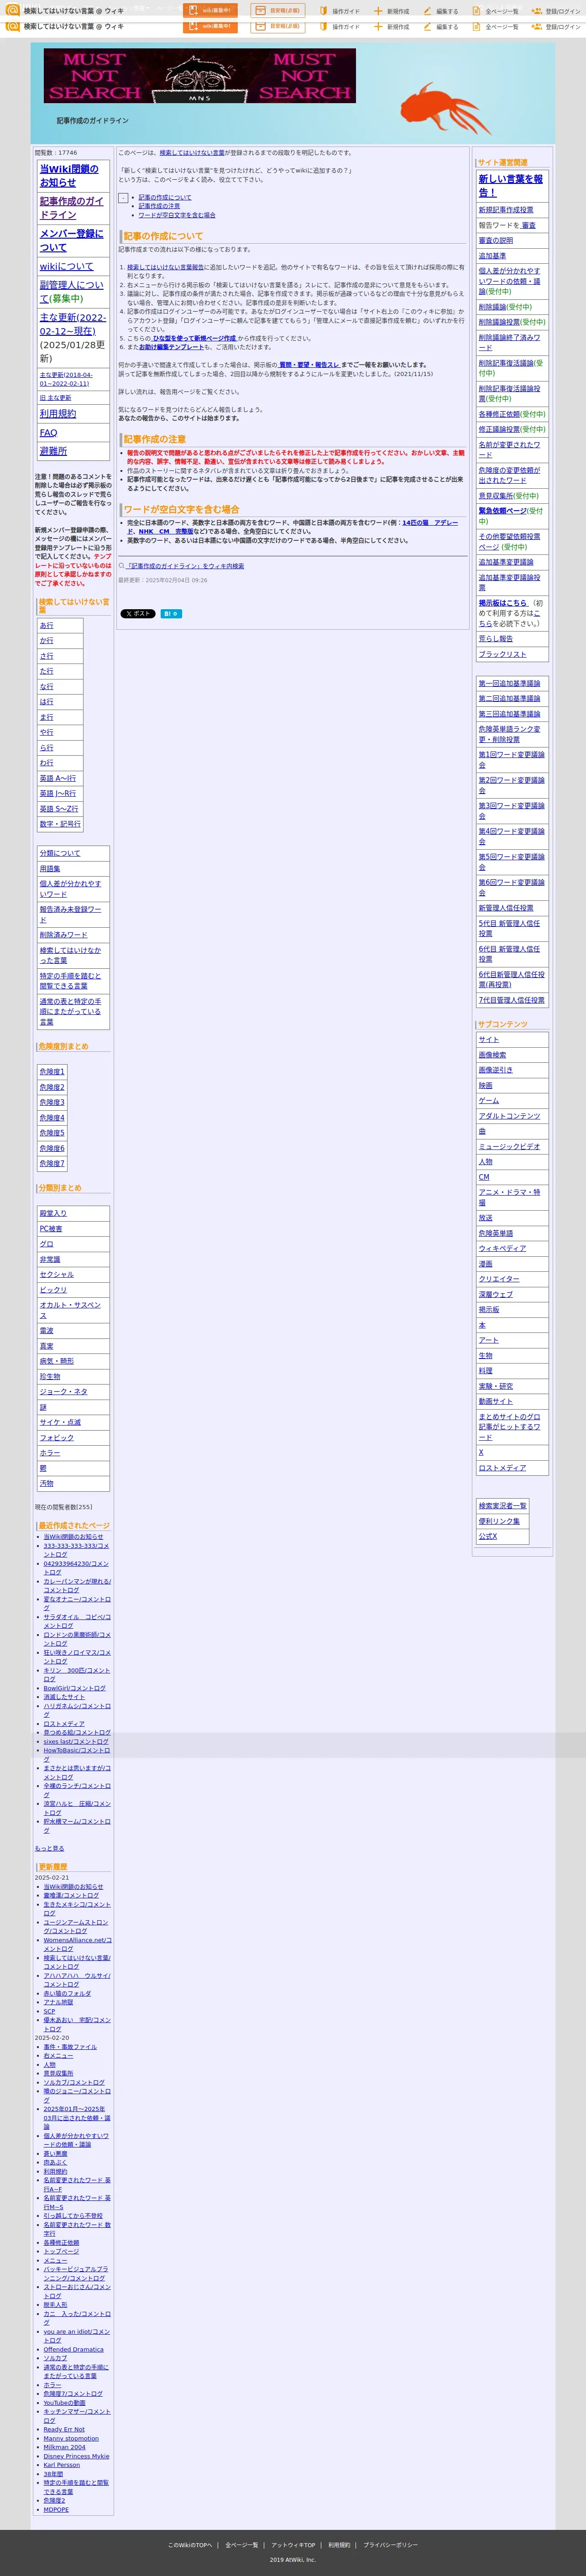
Task: Open 画像検索 subcontent link
Action: pyautogui.click(x=492, y=1055)
